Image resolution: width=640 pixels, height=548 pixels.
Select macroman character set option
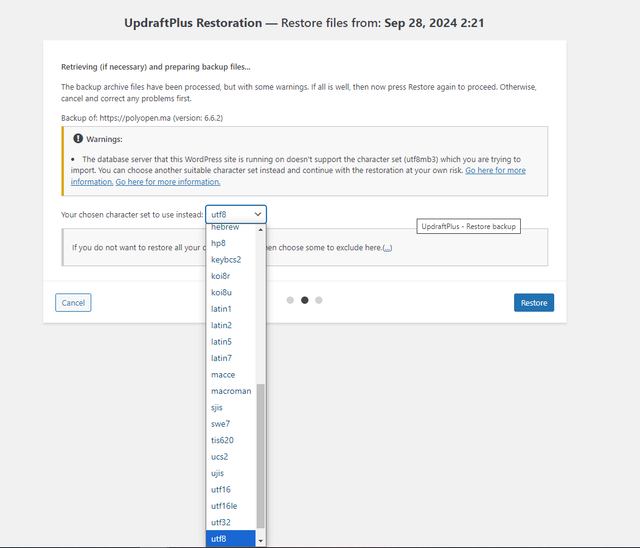[231, 391]
